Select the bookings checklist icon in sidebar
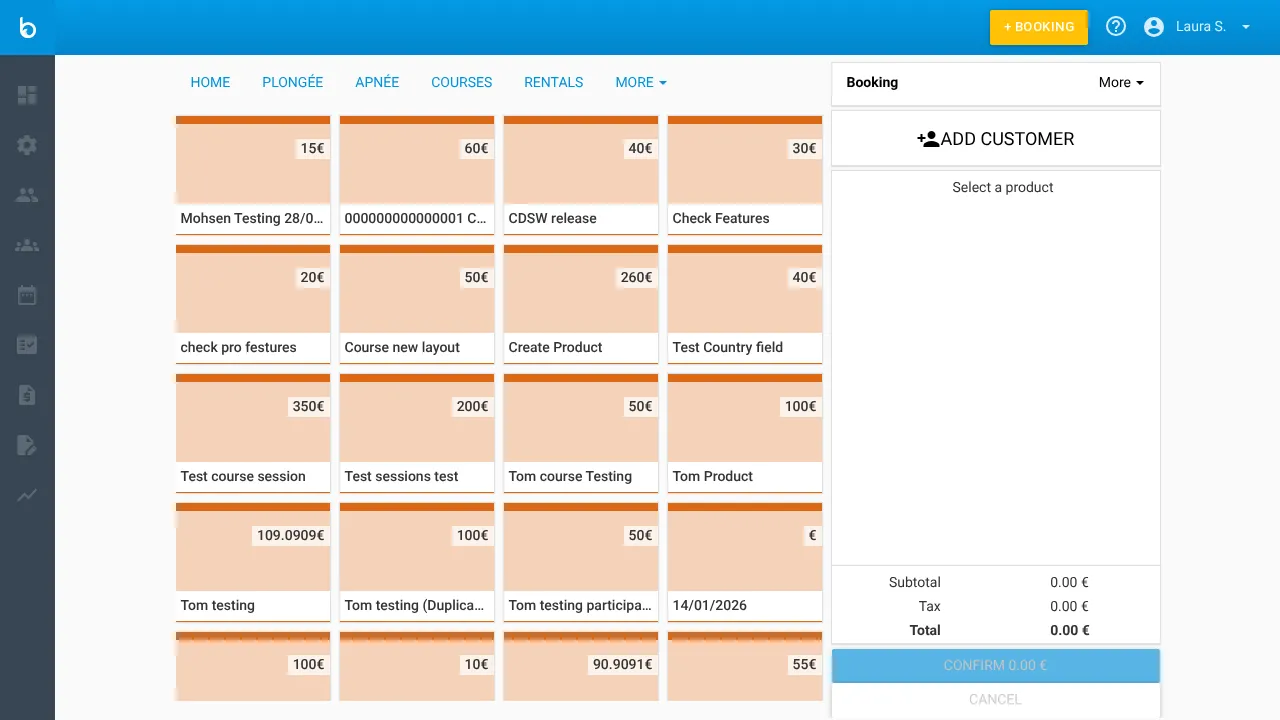1280x720 pixels. click(27, 345)
